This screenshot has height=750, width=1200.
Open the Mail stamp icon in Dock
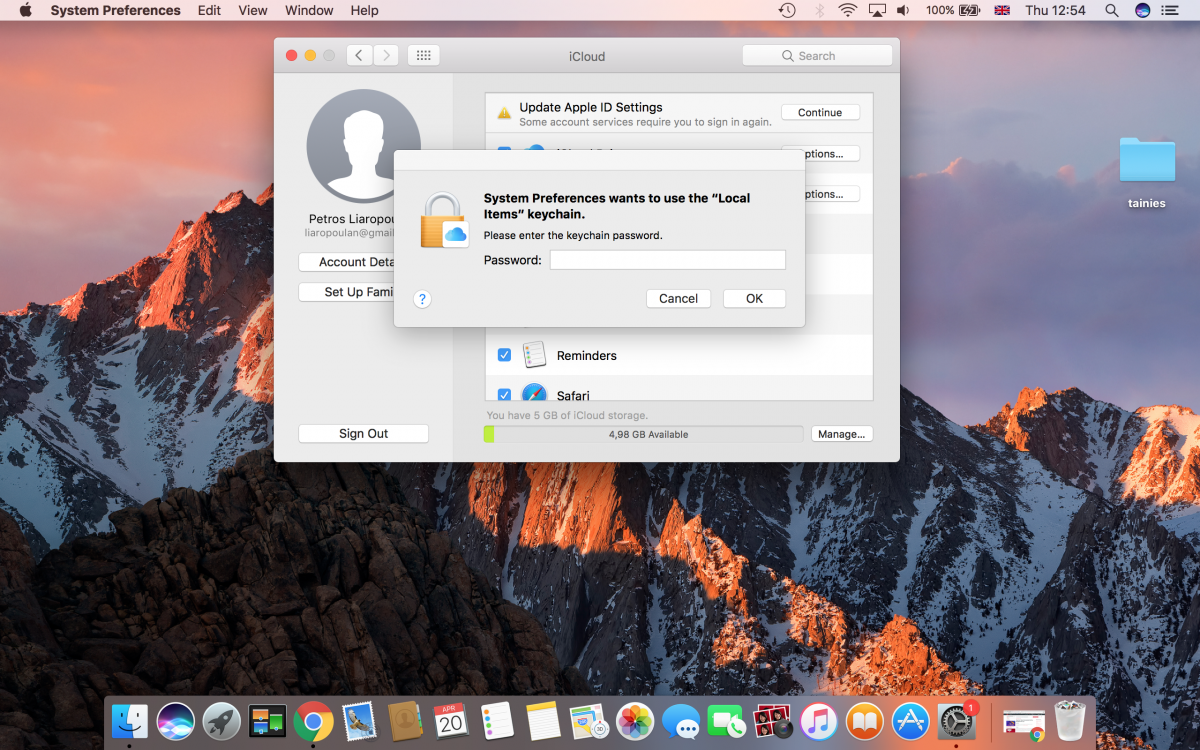(359, 721)
